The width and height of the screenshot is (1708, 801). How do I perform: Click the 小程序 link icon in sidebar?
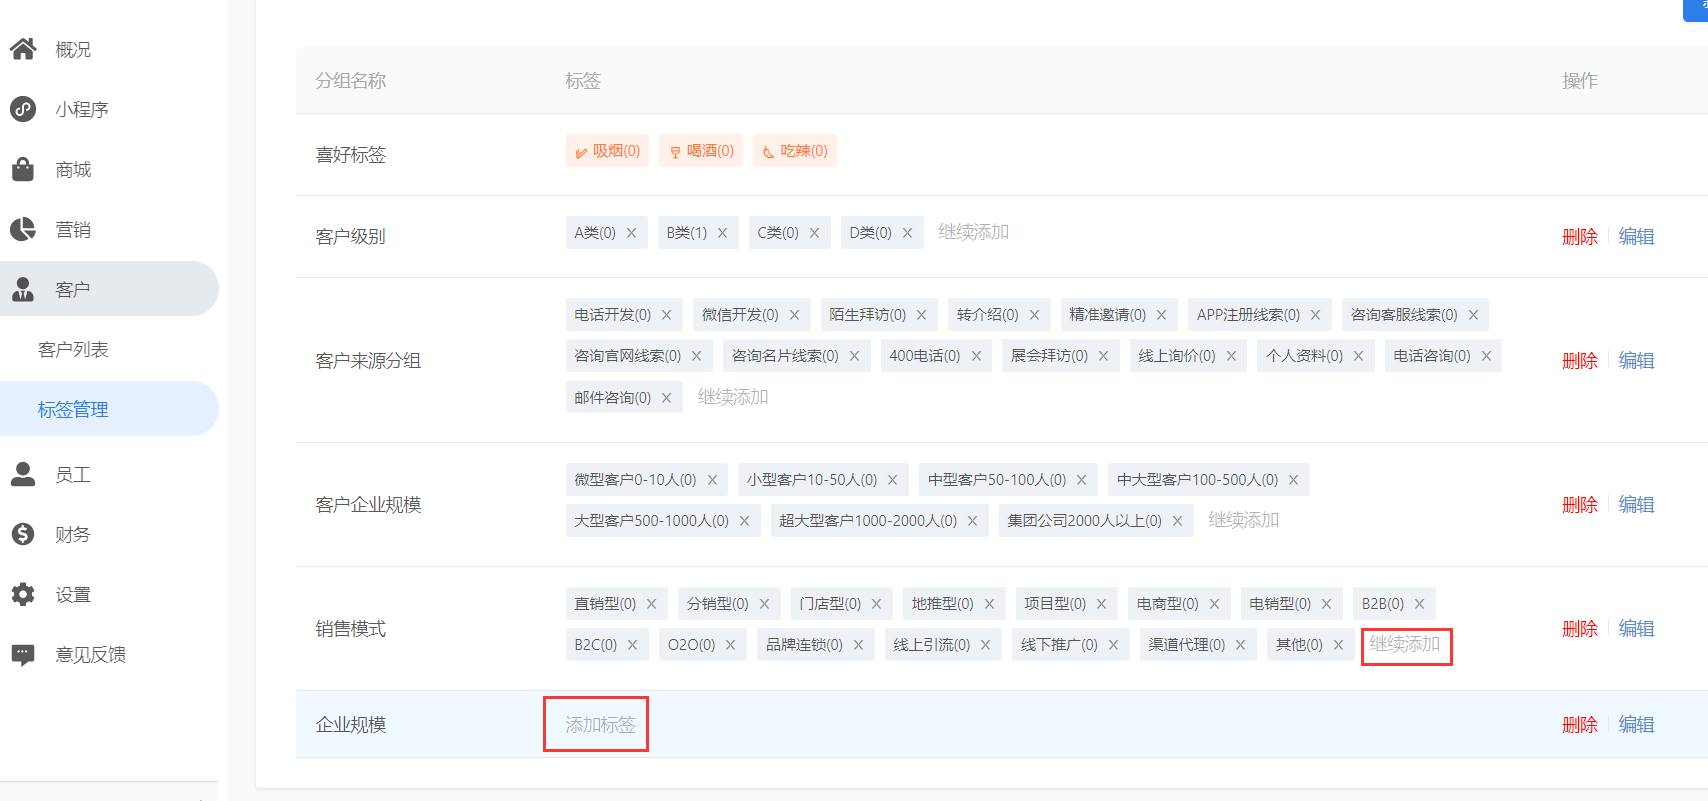click(23, 109)
